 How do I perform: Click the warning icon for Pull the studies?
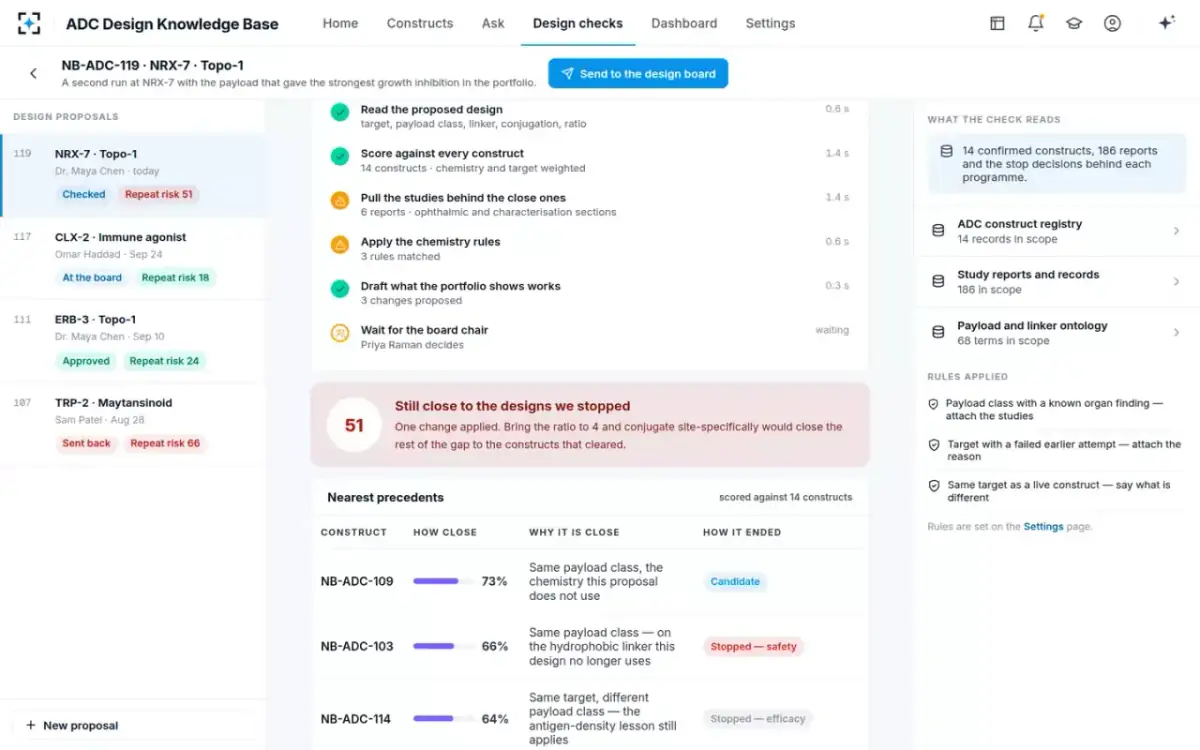click(340, 200)
